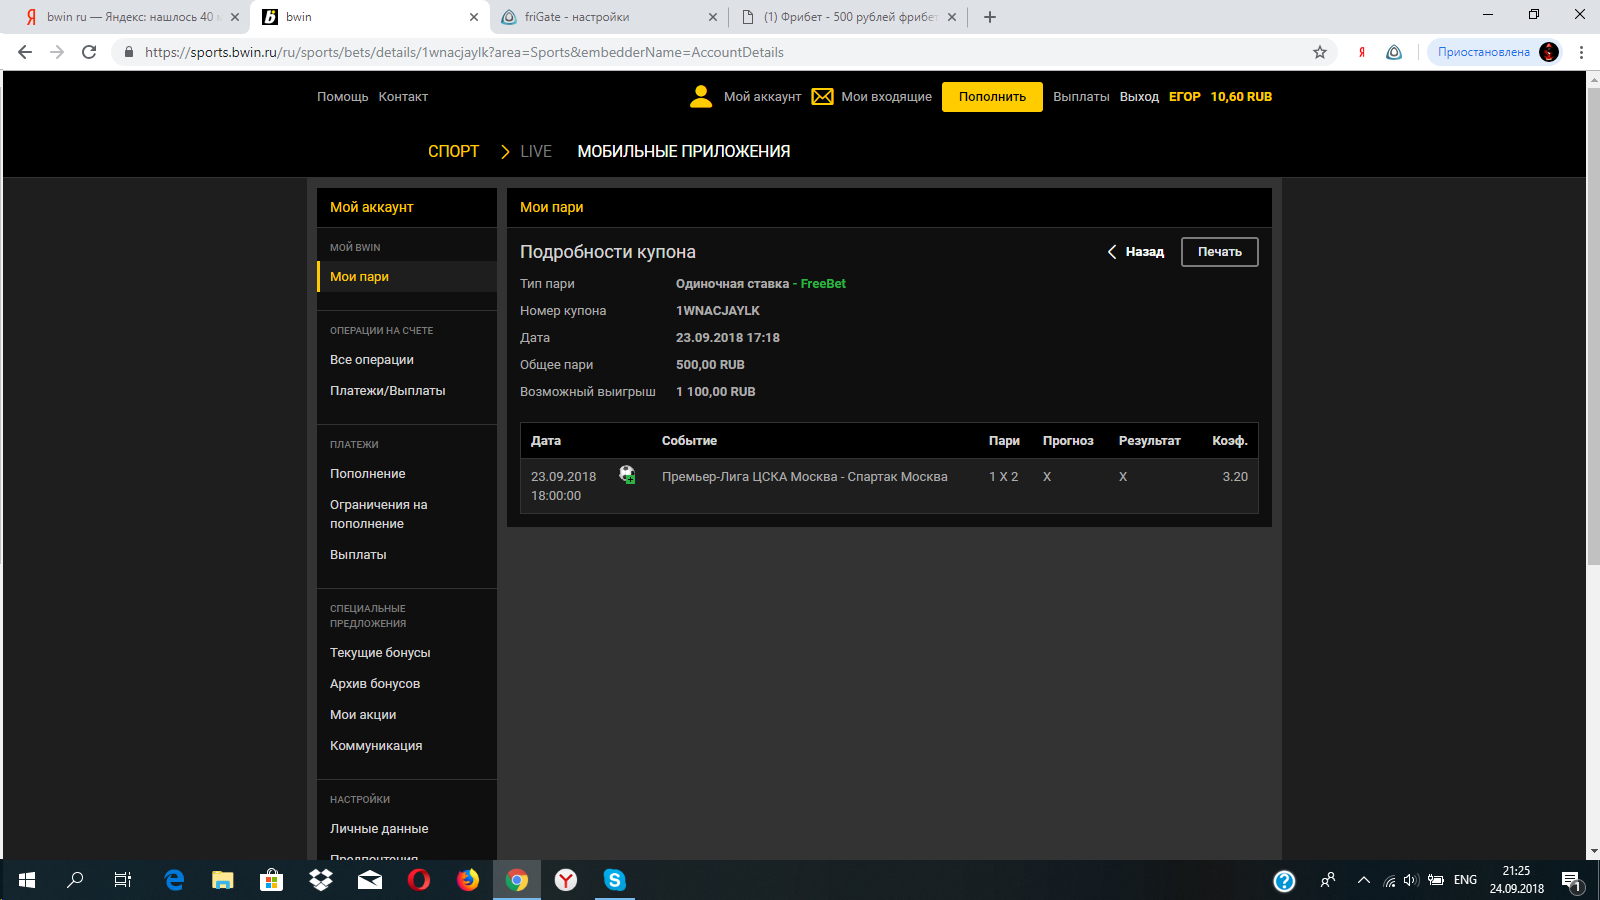Open Windows Start menu
The width and height of the screenshot is (1600, 900).
[x=27, y=880]
